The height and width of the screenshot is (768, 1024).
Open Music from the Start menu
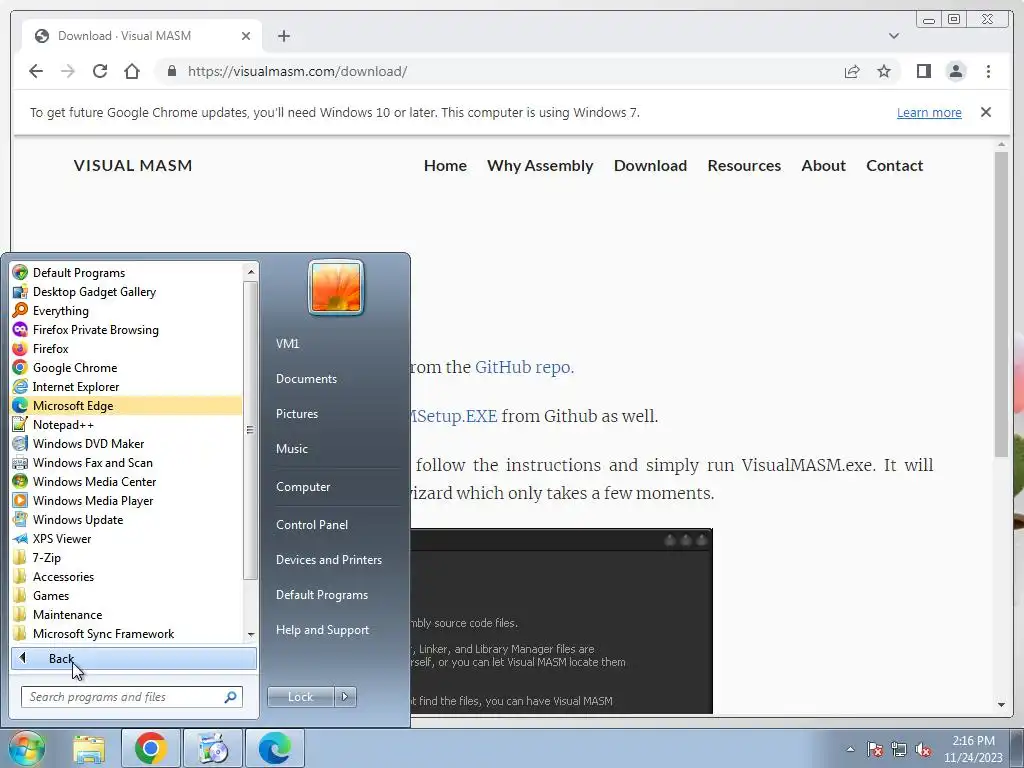[x=291, y=449]
